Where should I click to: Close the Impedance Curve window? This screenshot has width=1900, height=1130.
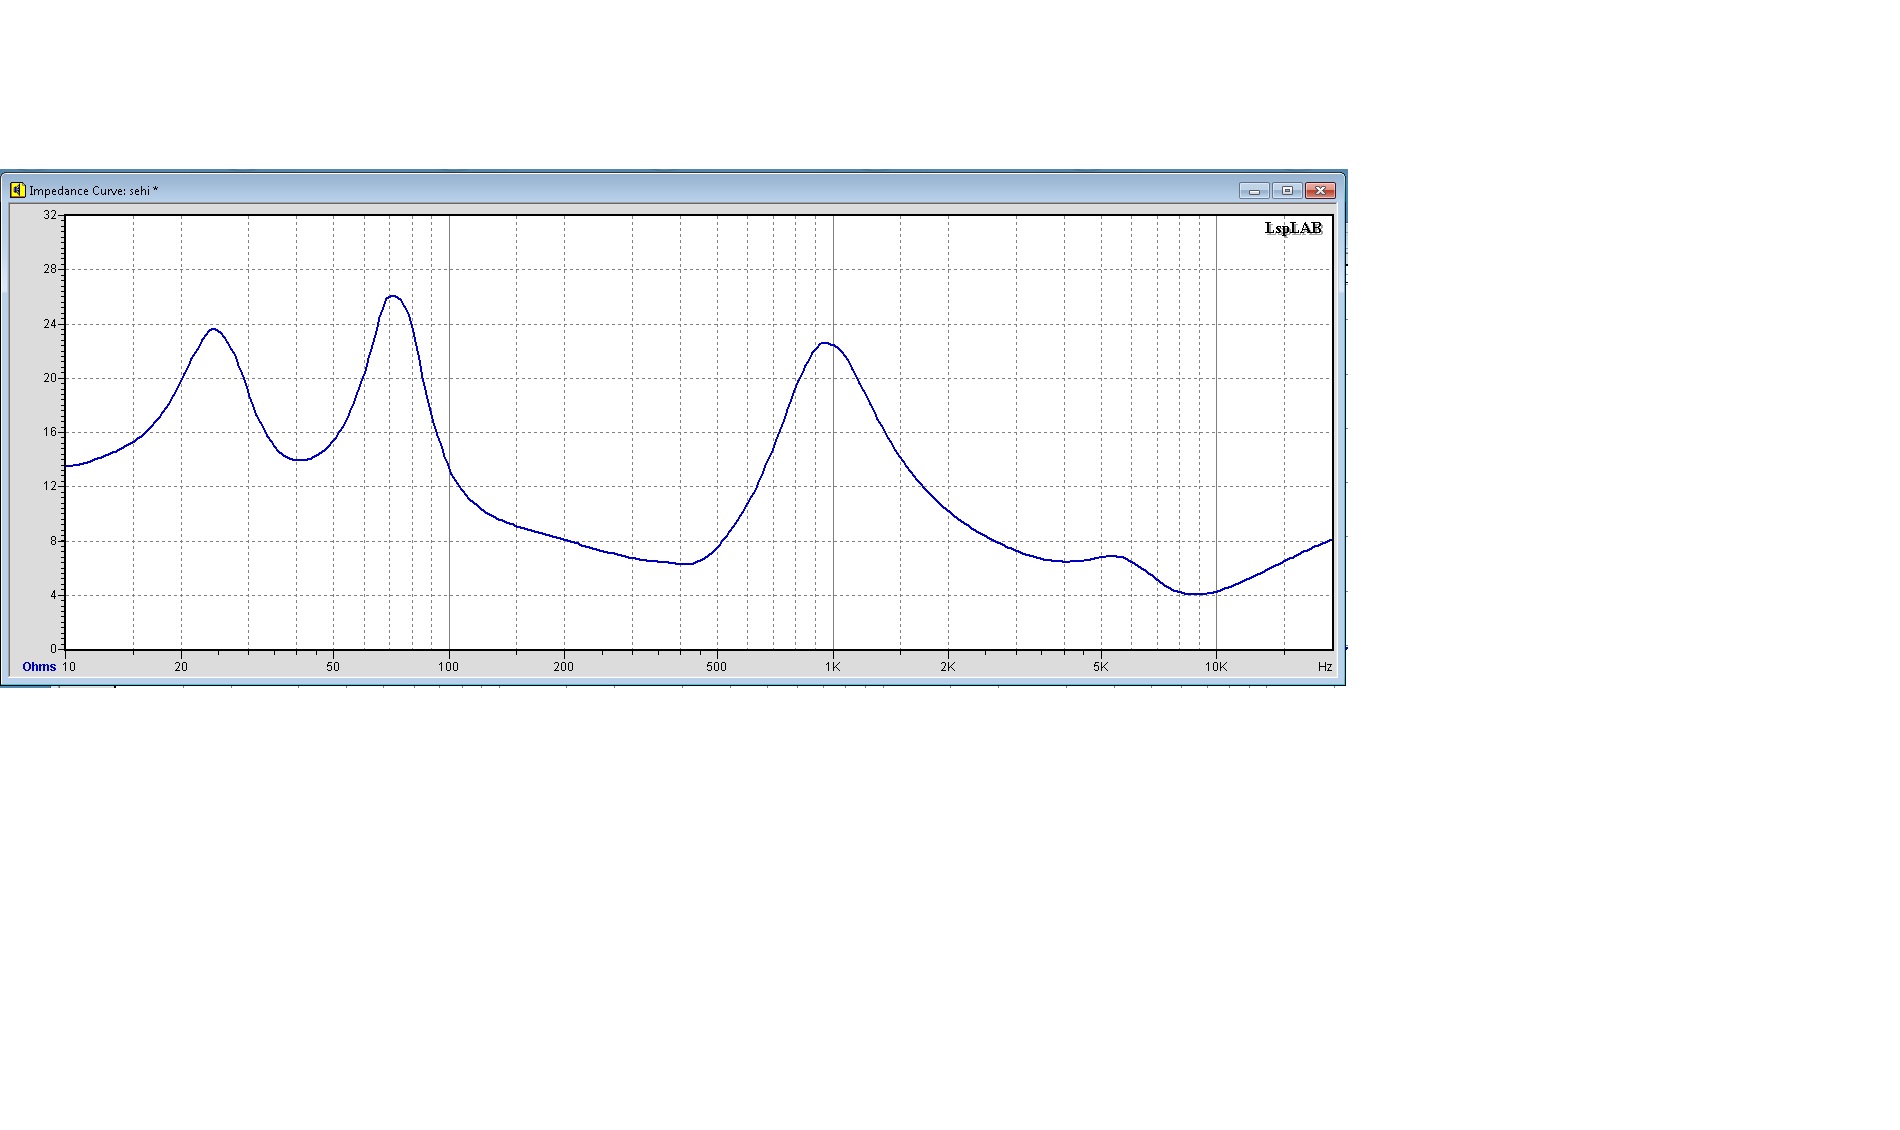pos(1320,190)
